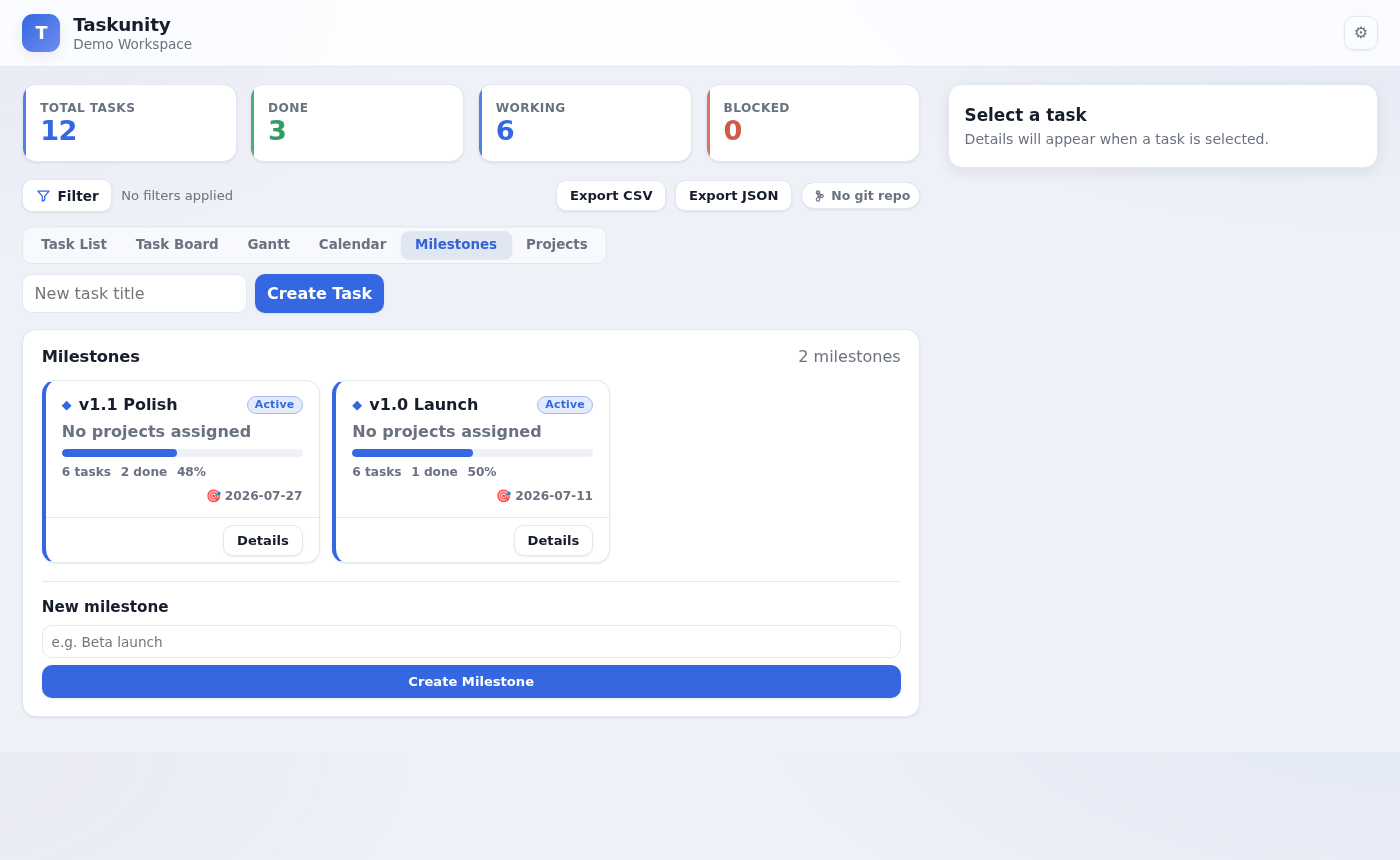Go to the Projects tab
The image size is (1400, 860).
pos(557,244)
